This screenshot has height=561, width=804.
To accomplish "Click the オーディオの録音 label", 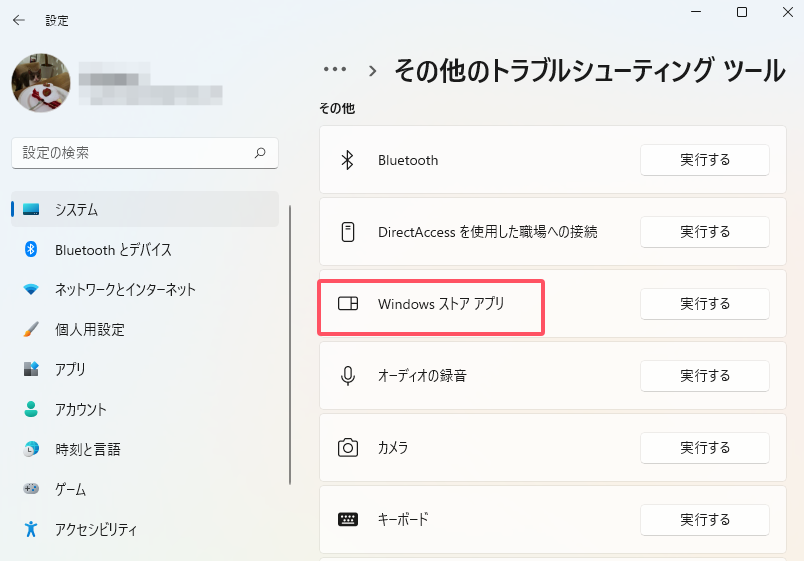I will [x=422, y=376].
